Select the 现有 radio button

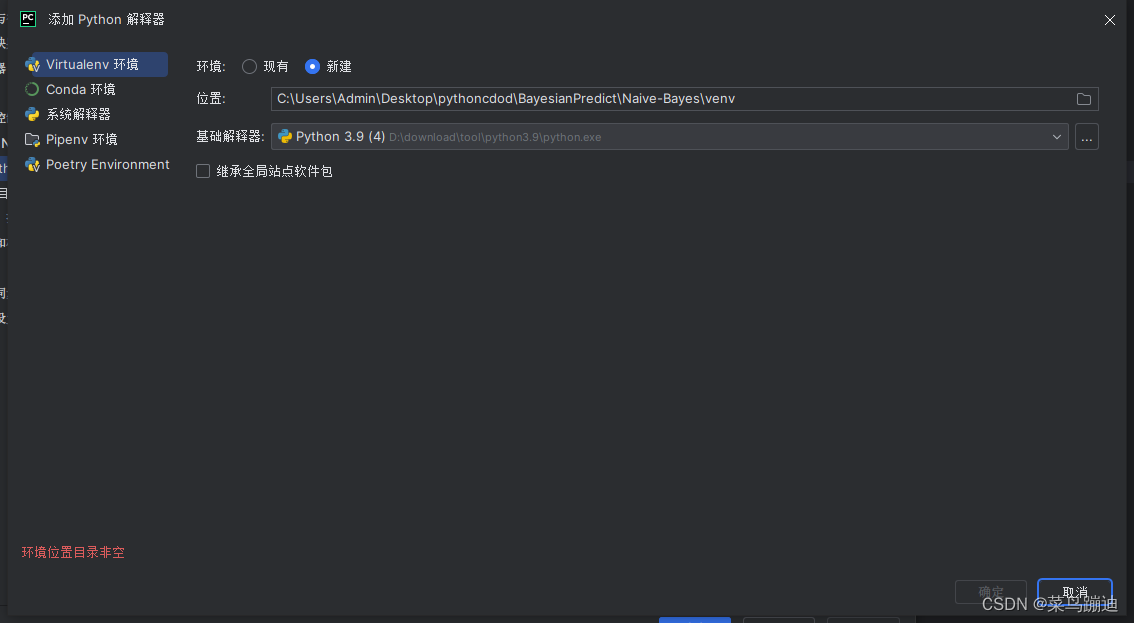click(x=250, y=67)
